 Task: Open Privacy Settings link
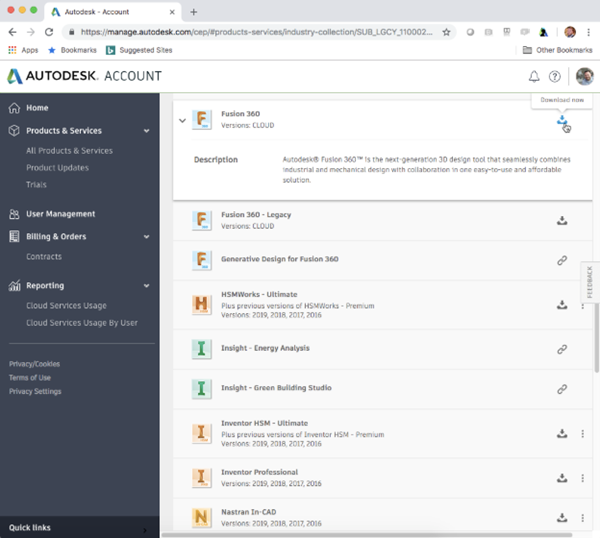(35, 391)
